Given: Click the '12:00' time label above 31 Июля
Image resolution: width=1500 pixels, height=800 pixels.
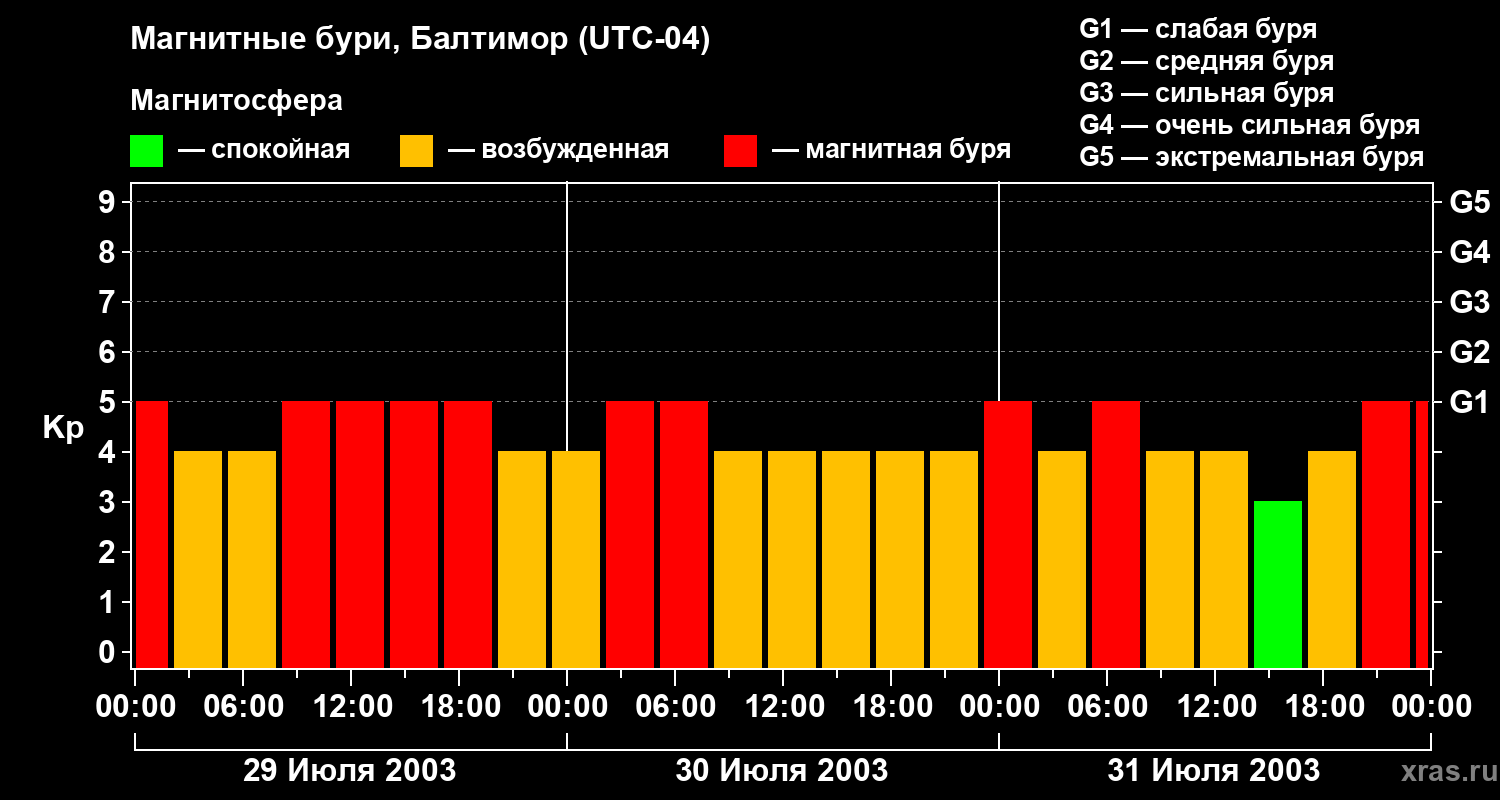Looking at the screenshot, I should click(x=1215, y=707).
